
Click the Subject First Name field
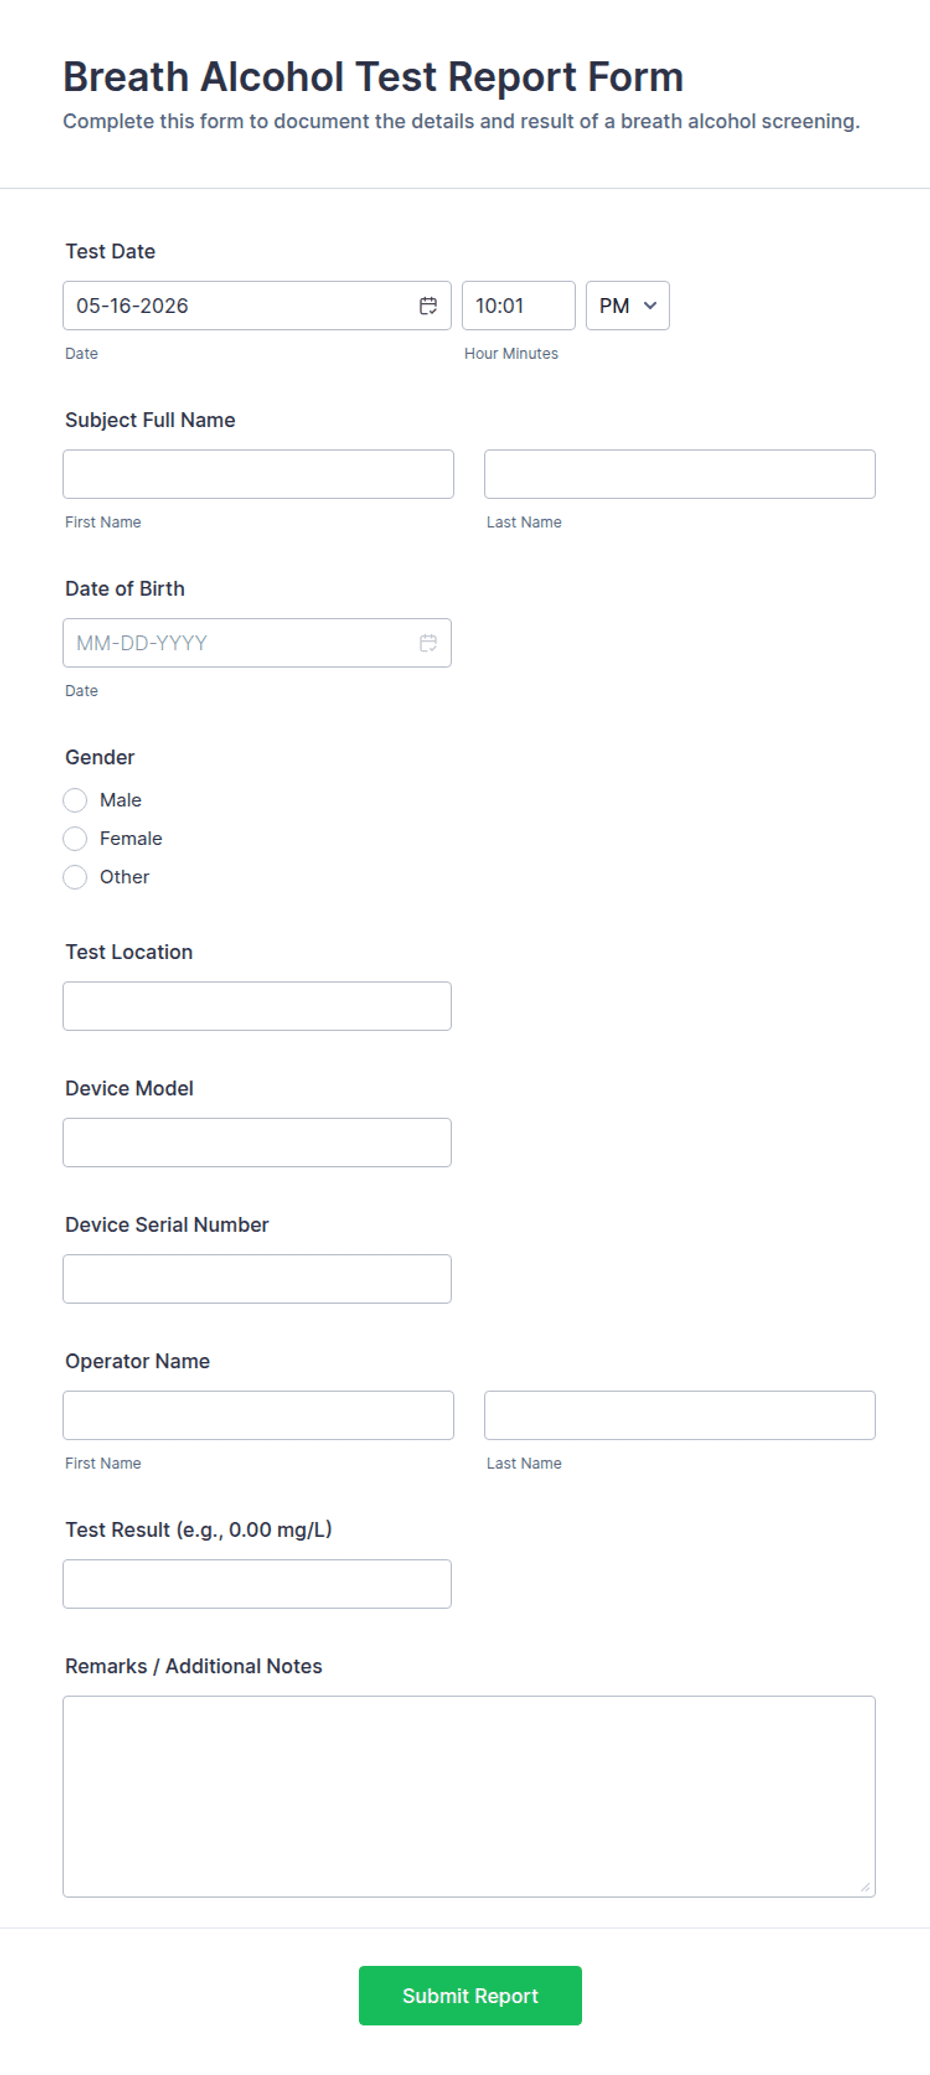click(258, 474)
